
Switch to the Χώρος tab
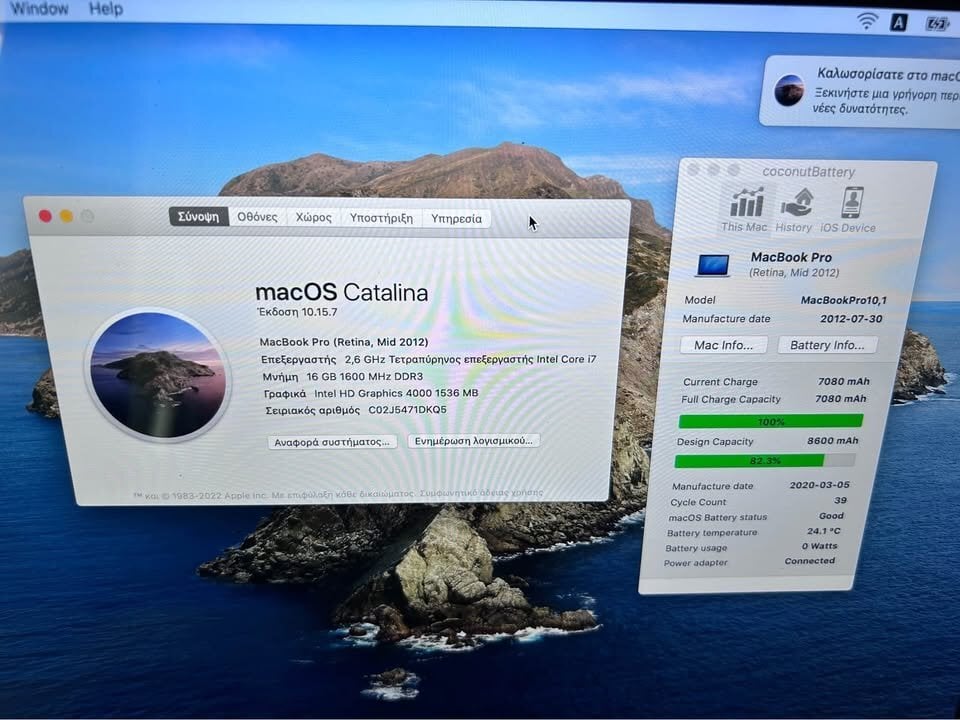click(x=313, y=217)
